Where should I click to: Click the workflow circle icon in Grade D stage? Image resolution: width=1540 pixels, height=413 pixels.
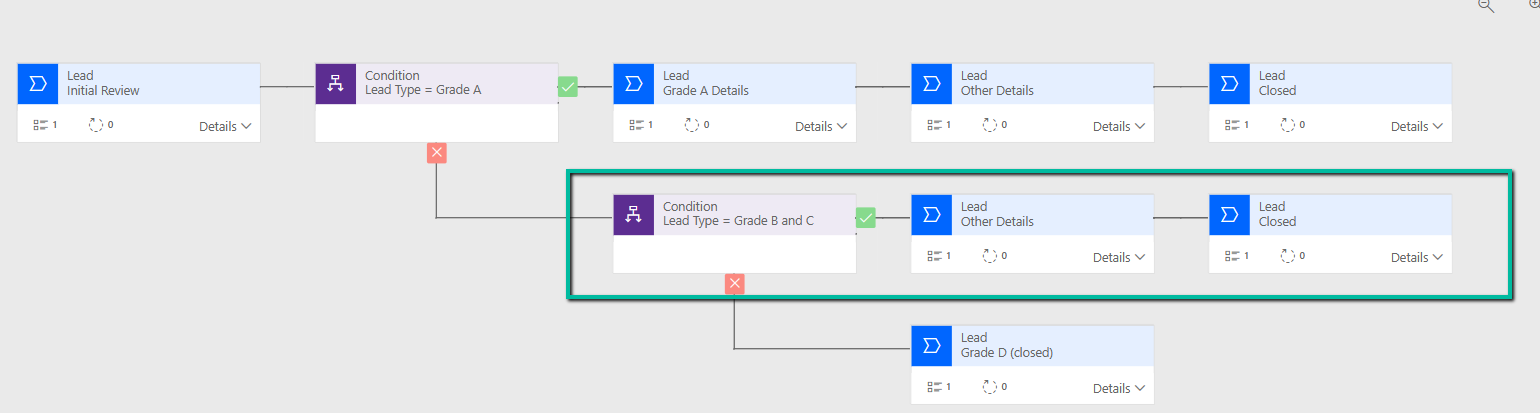coord(990,388)
